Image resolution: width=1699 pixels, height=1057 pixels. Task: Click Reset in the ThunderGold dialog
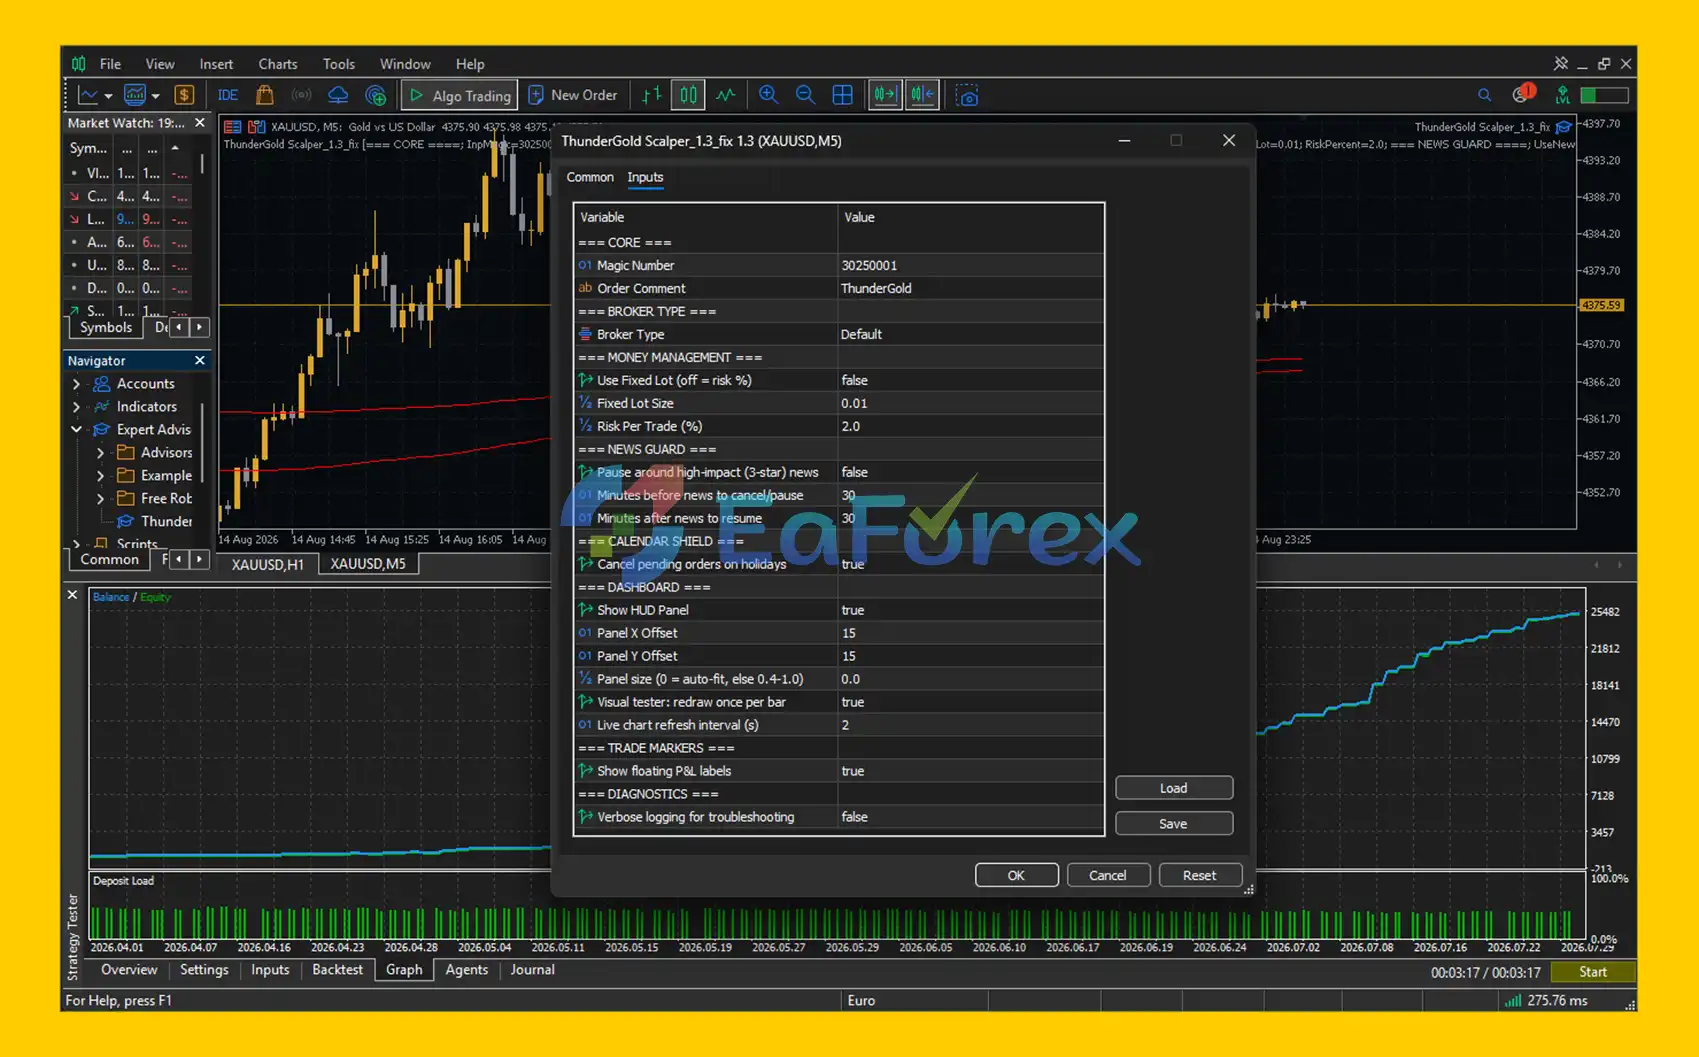tap(1200, 875)
